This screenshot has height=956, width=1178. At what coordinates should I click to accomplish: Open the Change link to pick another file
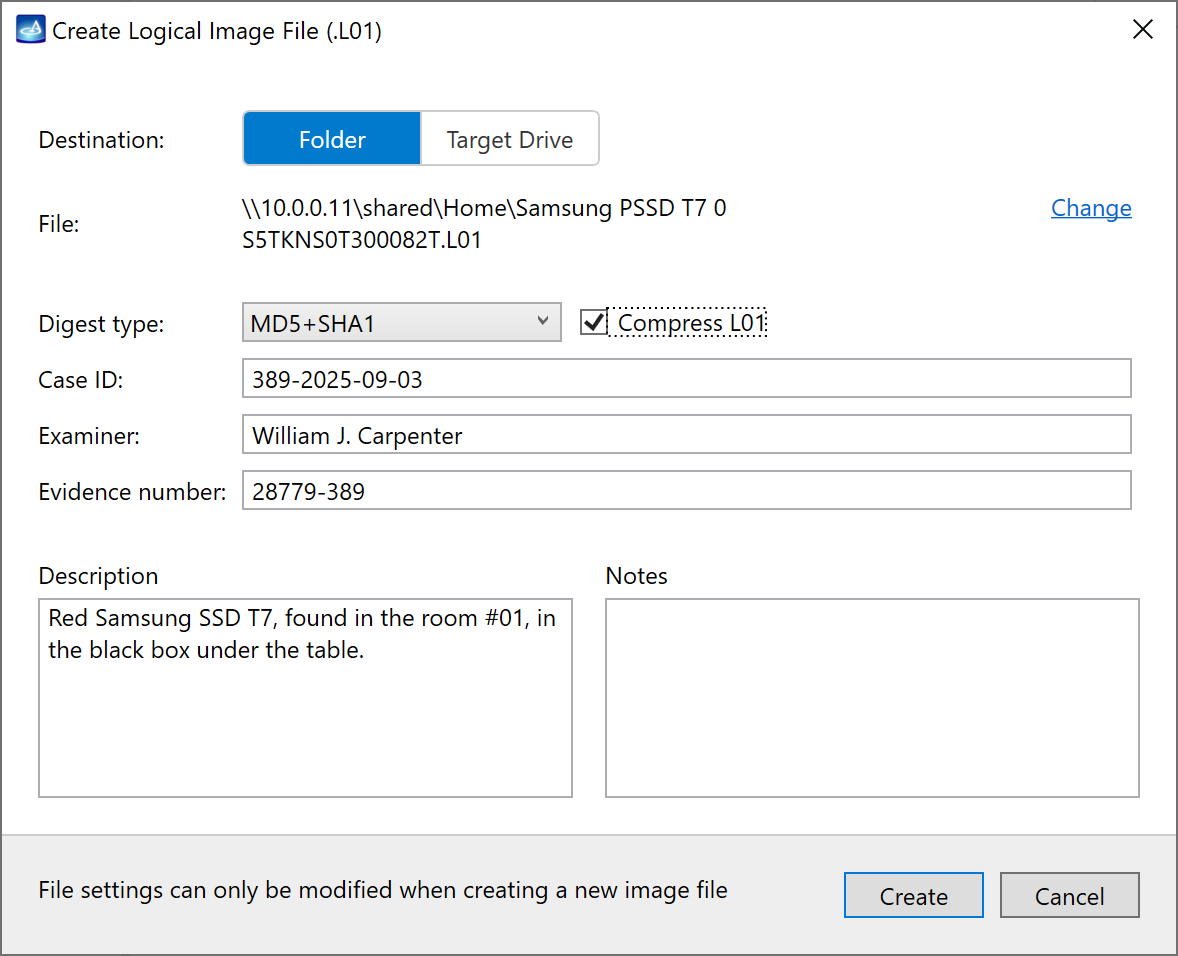tap(1091, 208)
